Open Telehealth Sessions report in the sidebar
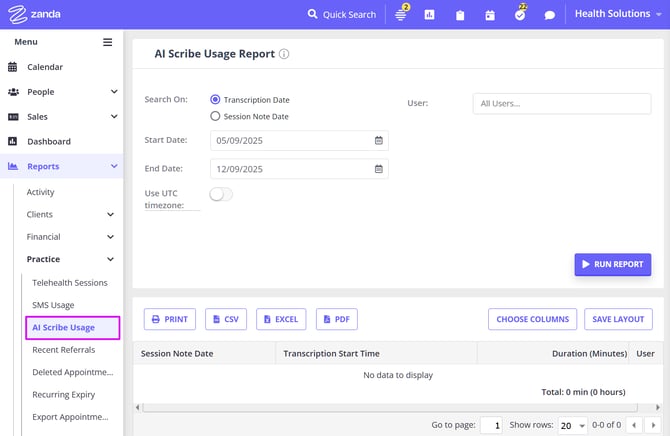The width and height of the screenshot is (670, 436). click(x=70, y=283)
